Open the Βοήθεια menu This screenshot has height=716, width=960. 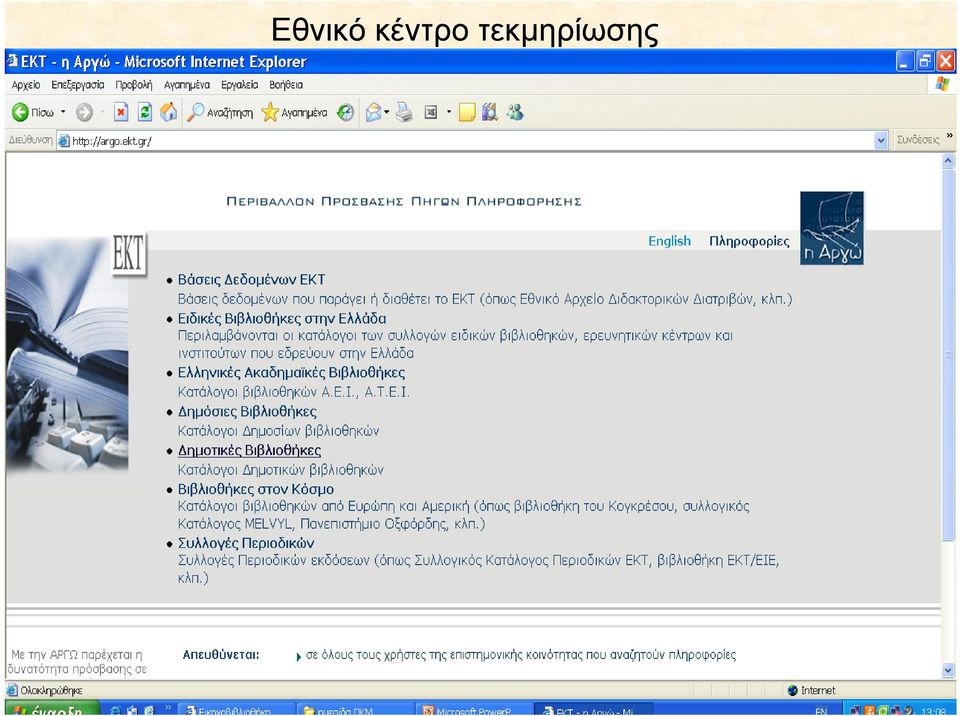(286, 85)
